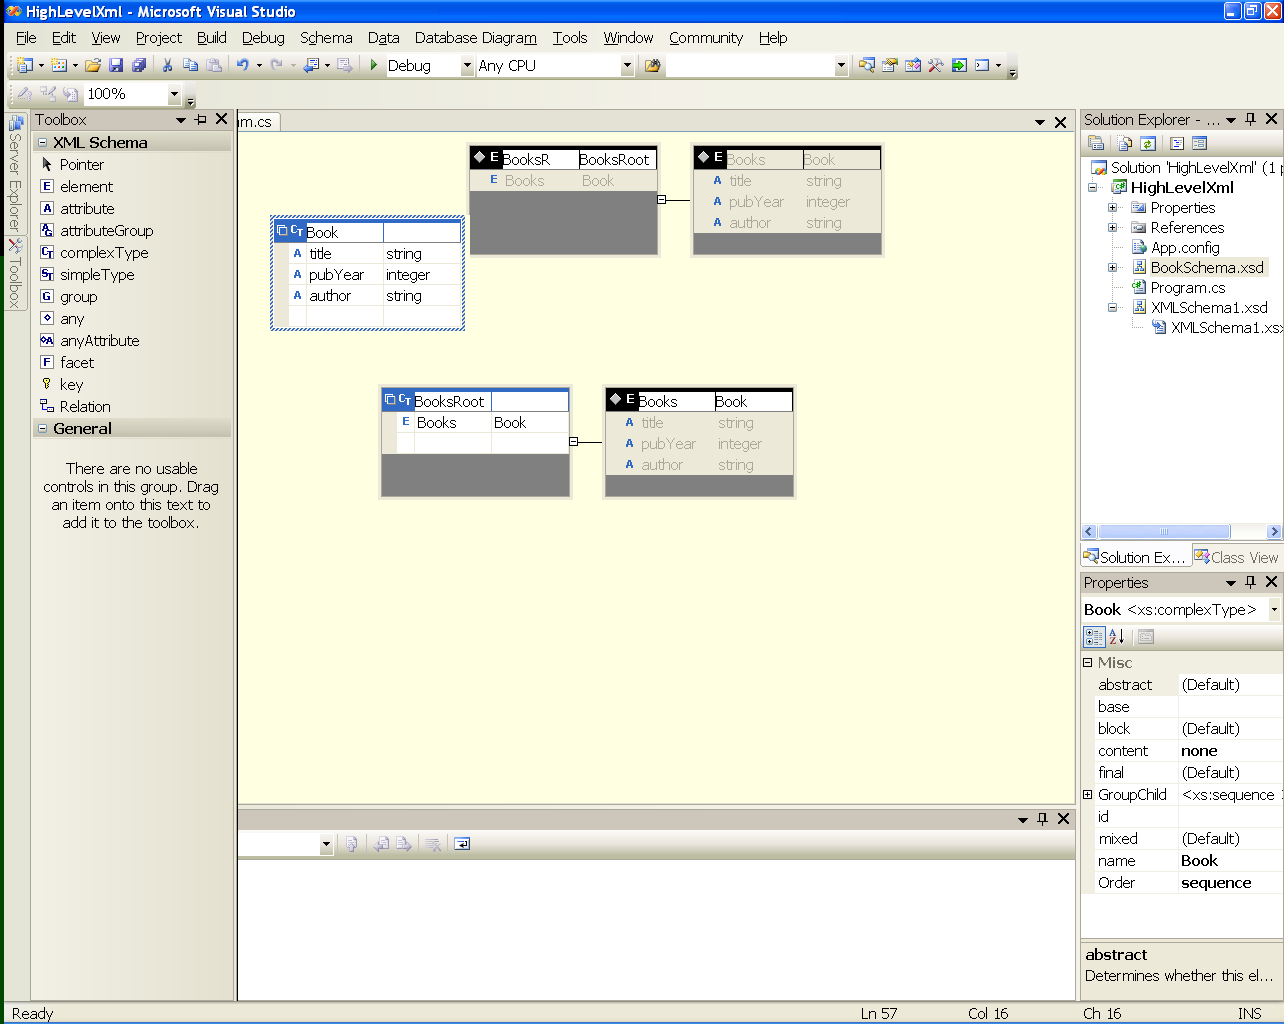Start debugging with the green play icon

click(x=373, y=65)
